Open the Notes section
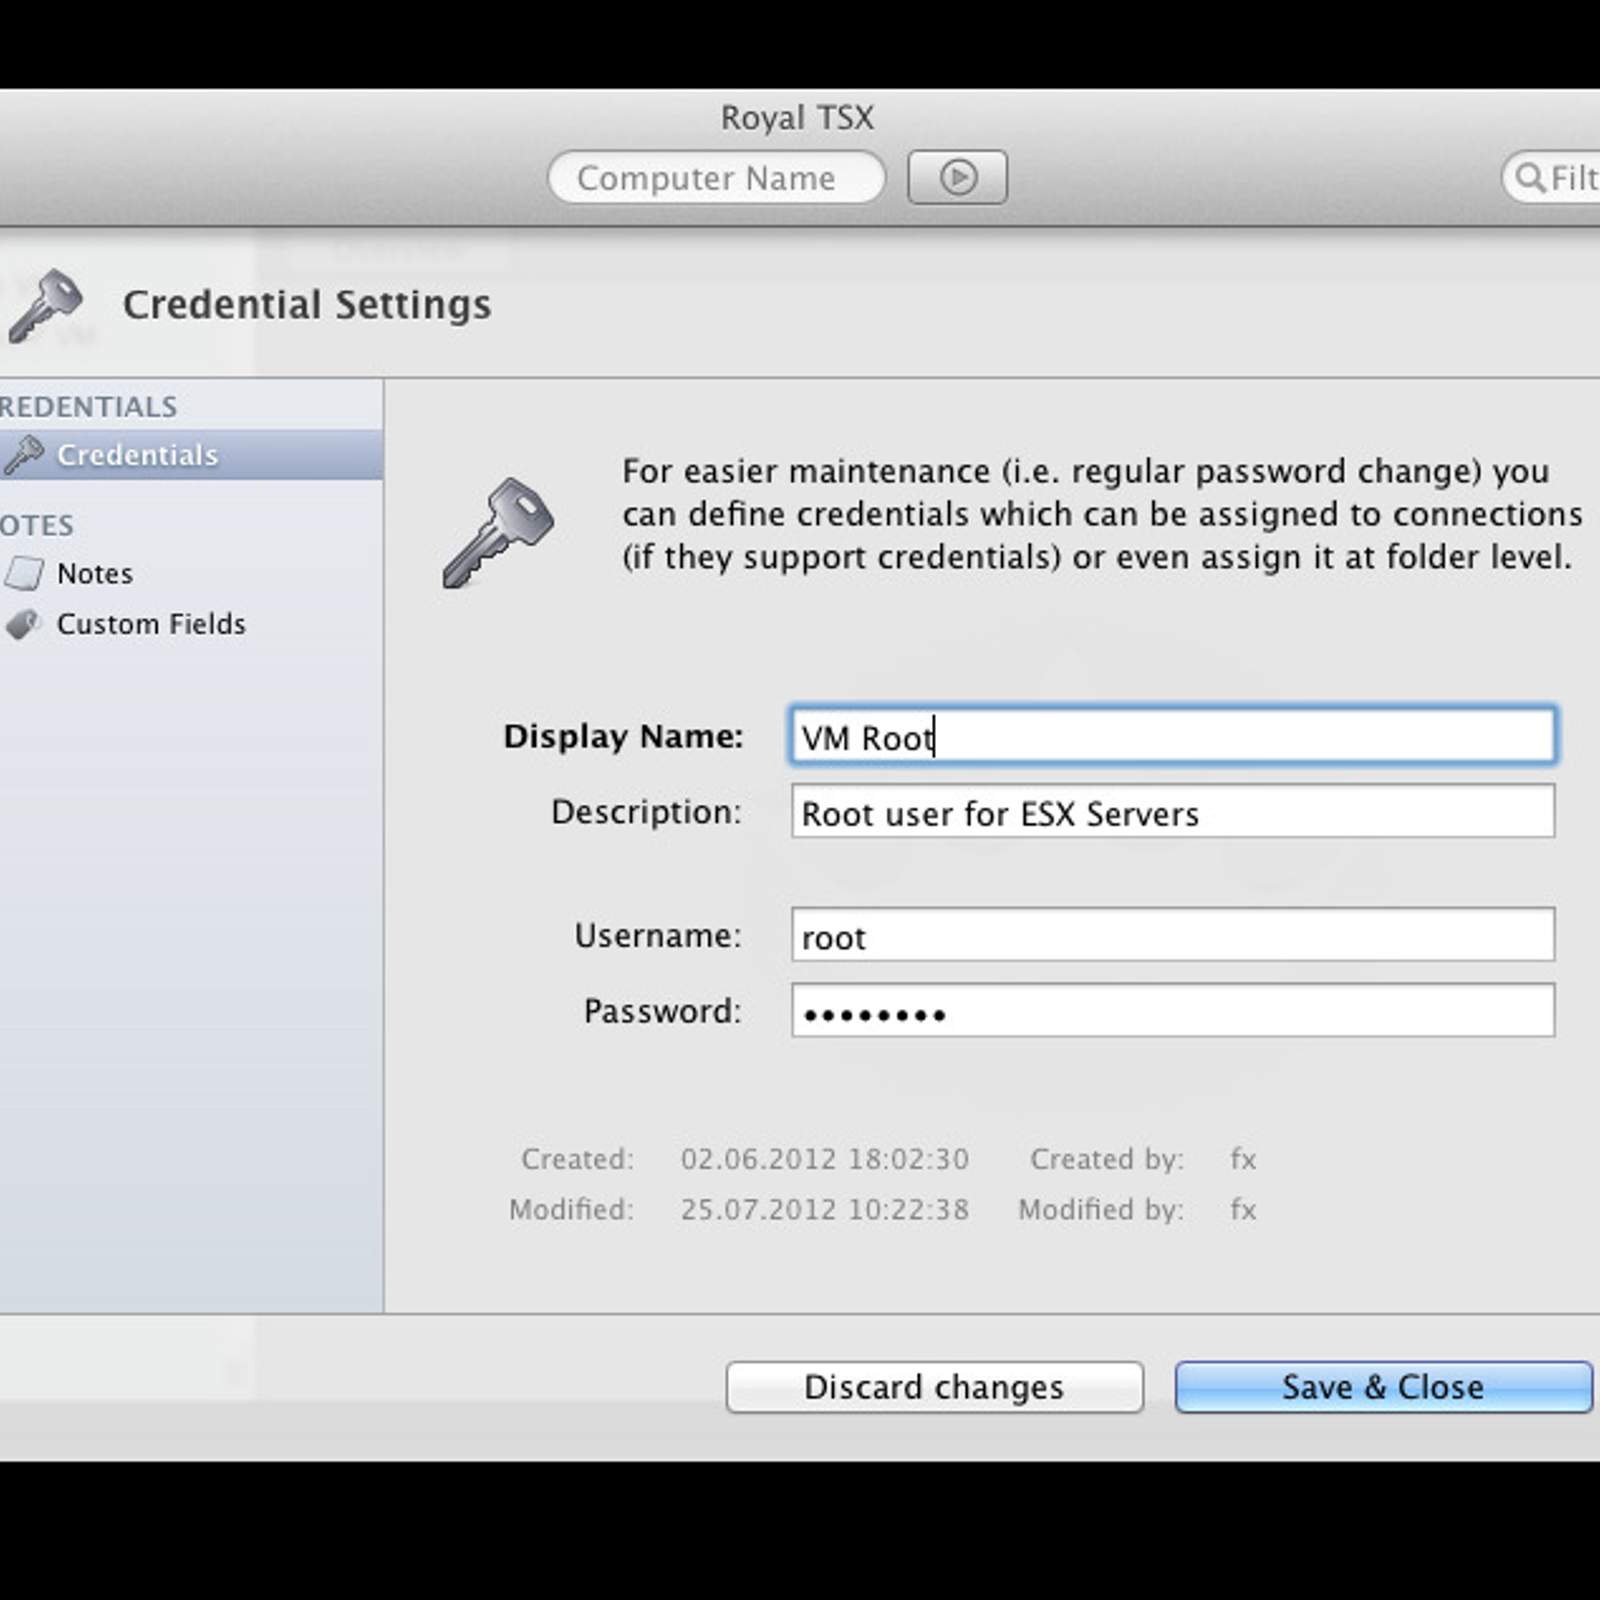This screenshot has width=1600, height=1600. click(95, 573)
